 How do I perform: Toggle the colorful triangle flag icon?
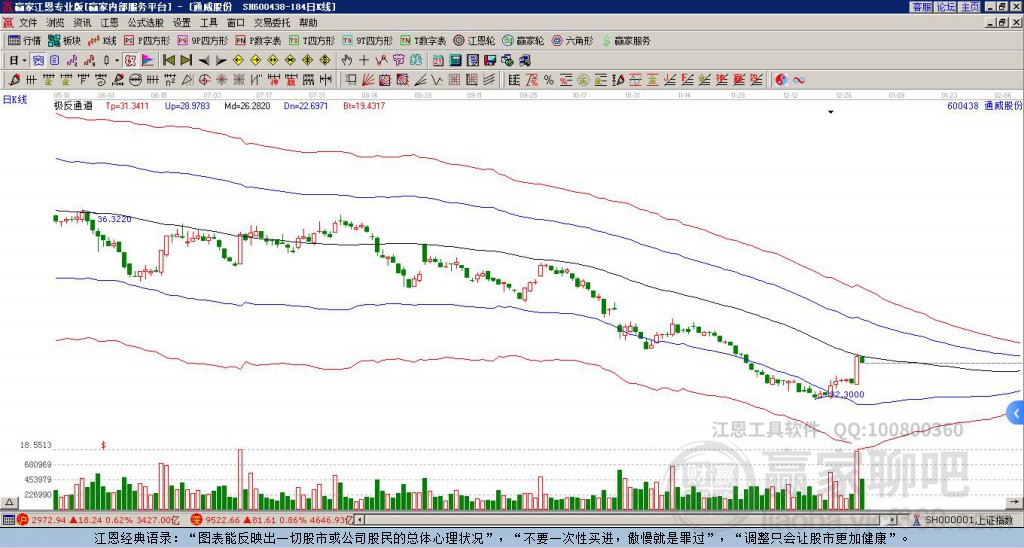pos(148,61)
